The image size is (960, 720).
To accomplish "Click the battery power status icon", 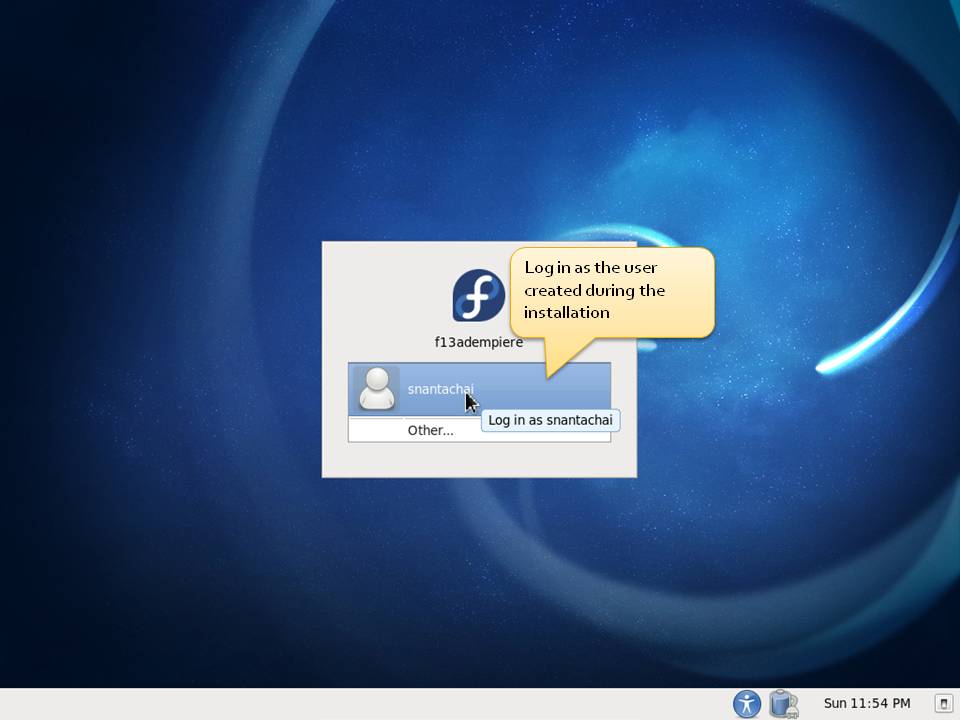I will [783, 703].
